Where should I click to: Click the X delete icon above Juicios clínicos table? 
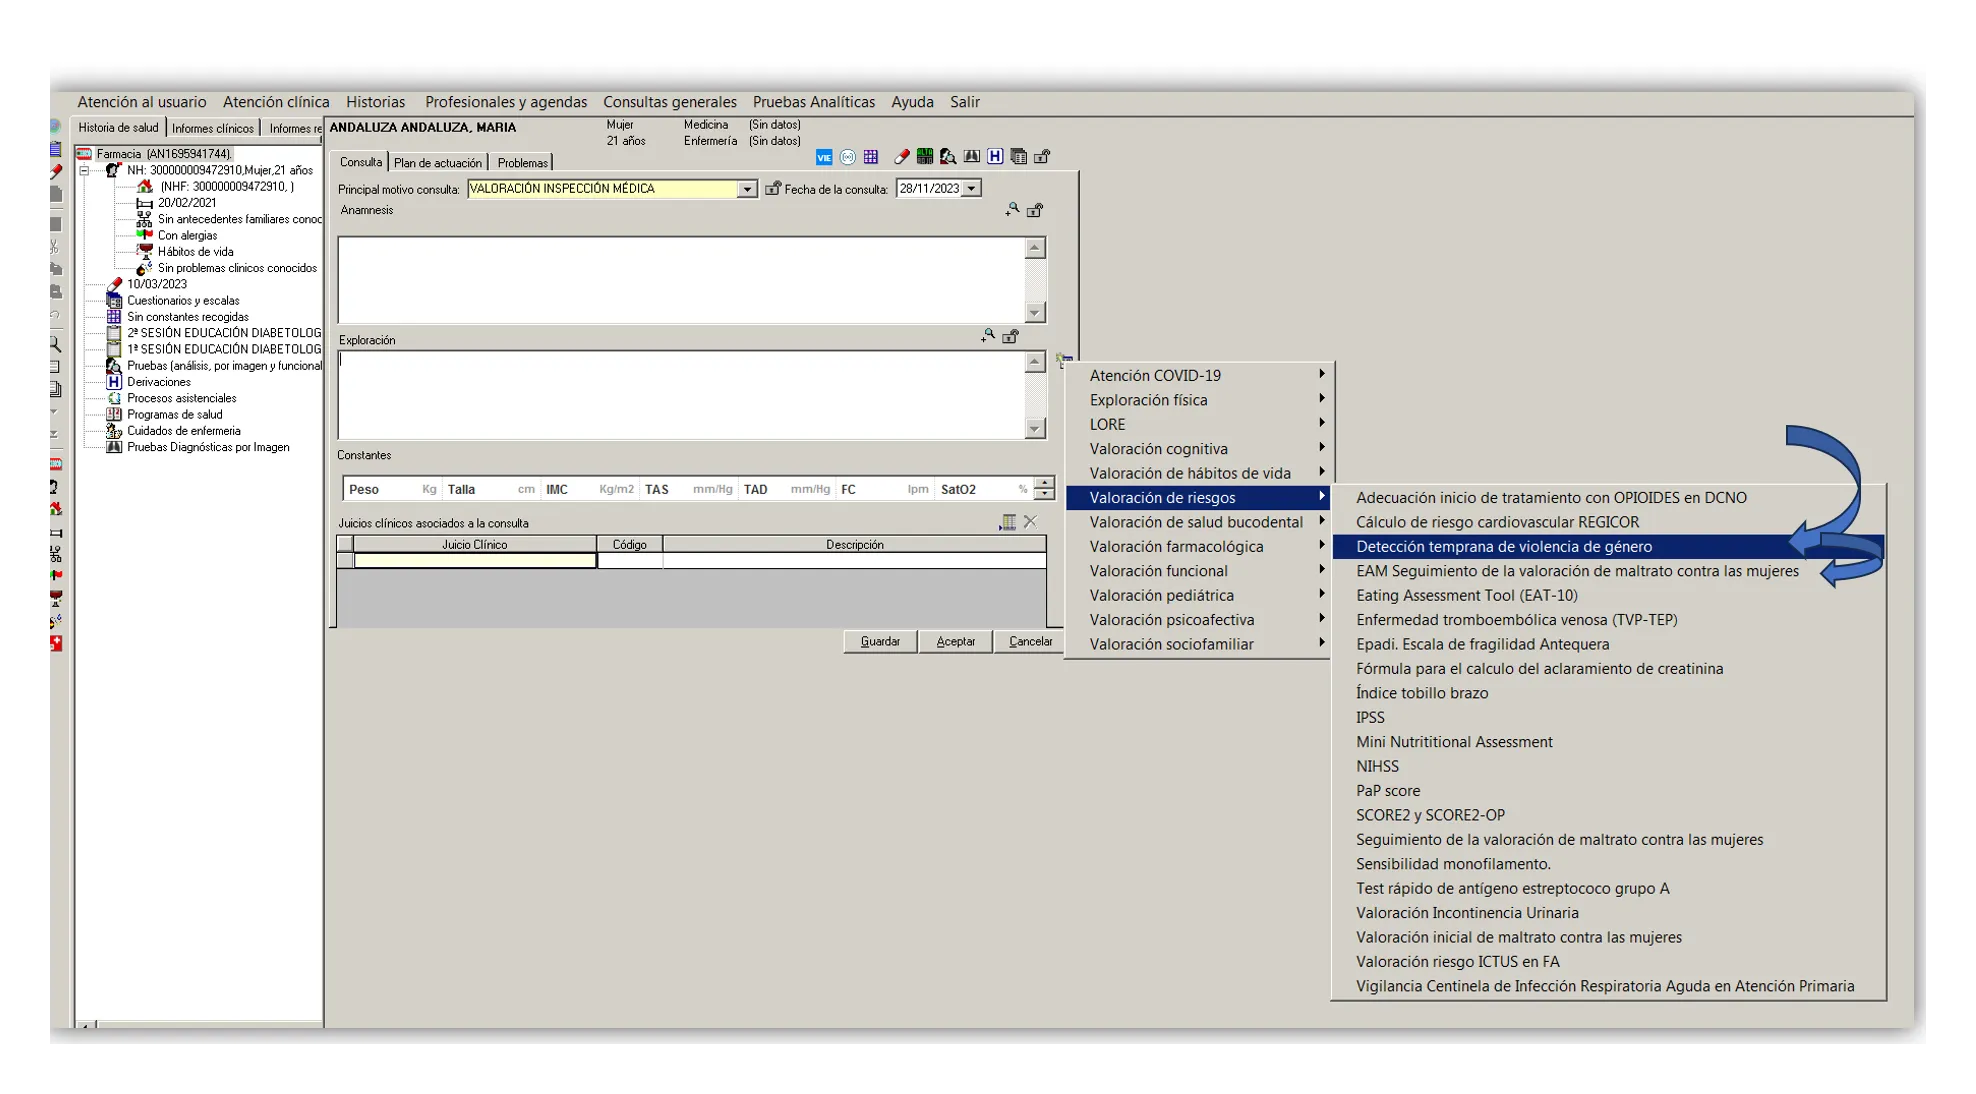[x=1030, y=522]
